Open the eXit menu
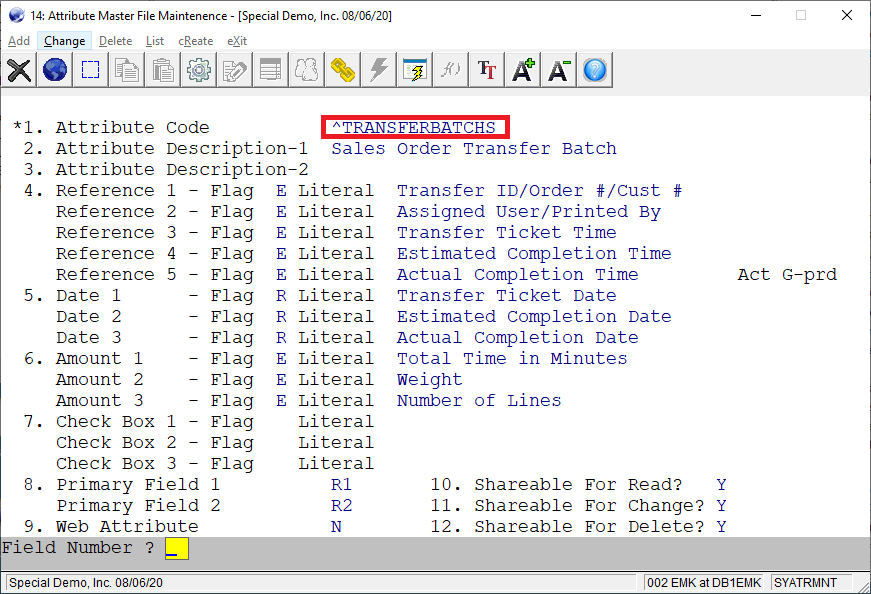 237,41
